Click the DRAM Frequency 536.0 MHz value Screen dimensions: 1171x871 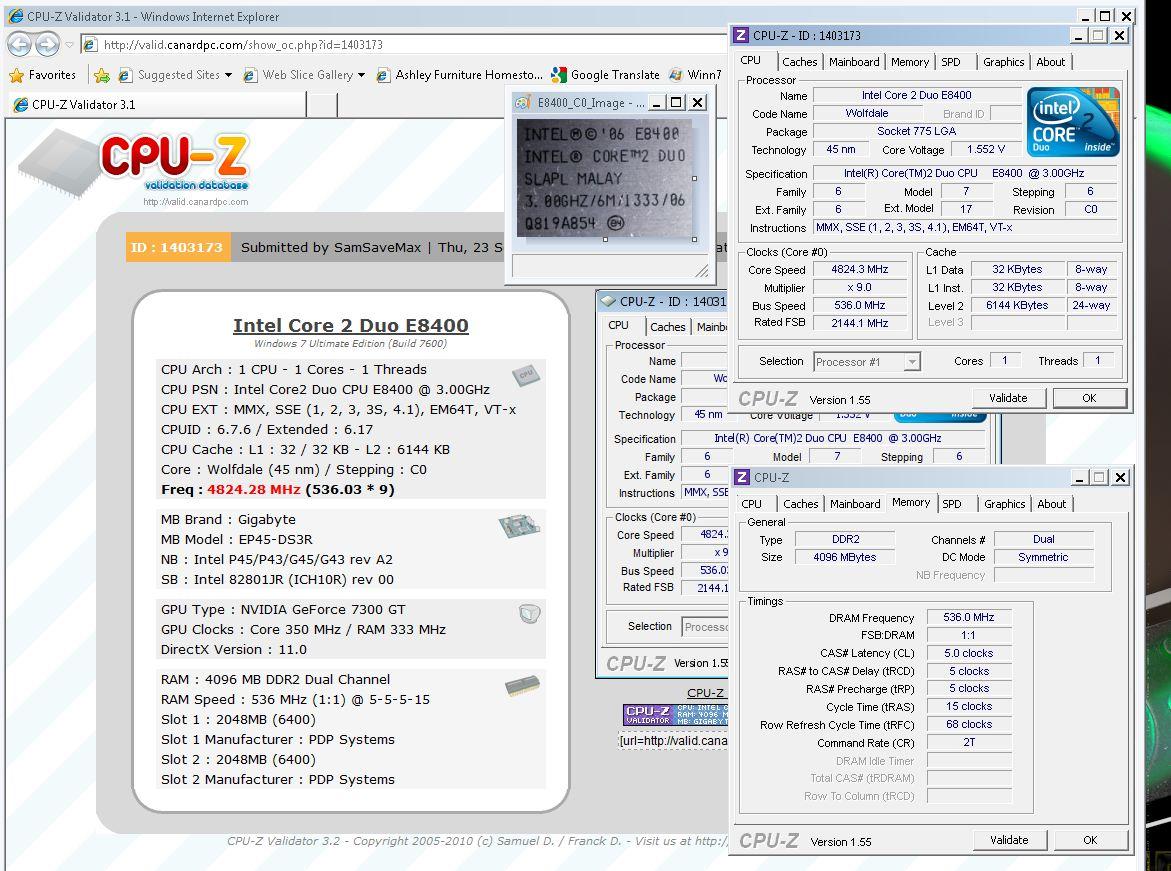tap(969, 617)
